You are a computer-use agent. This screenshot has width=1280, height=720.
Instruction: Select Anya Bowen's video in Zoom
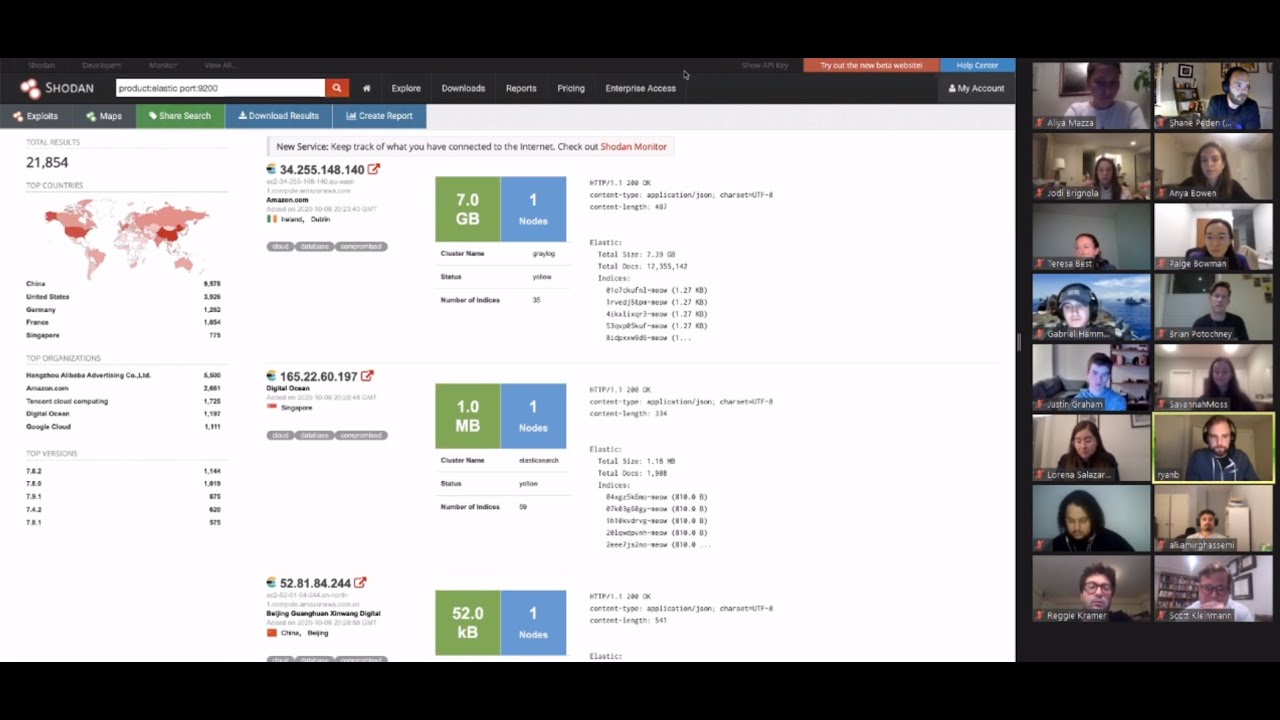[x=1213, y=166]
